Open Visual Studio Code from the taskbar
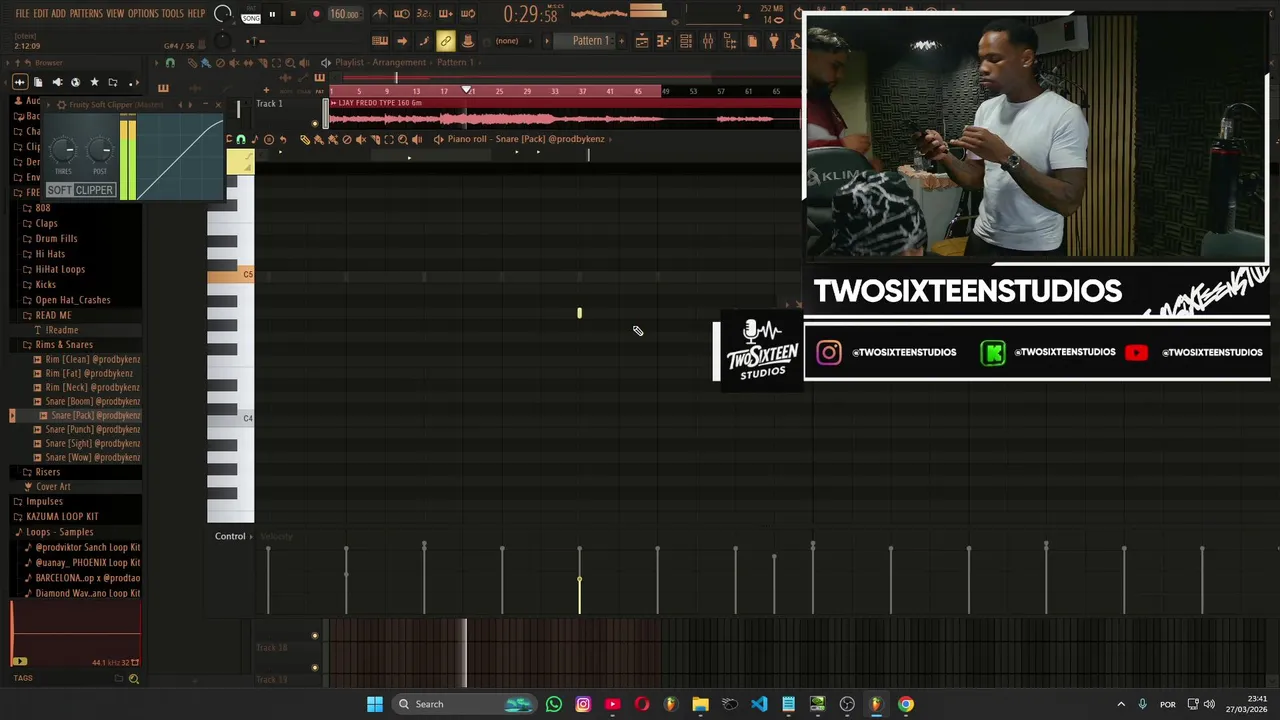Image resolution: width=1280 pixels, height=720 pixels. (759, 704)
